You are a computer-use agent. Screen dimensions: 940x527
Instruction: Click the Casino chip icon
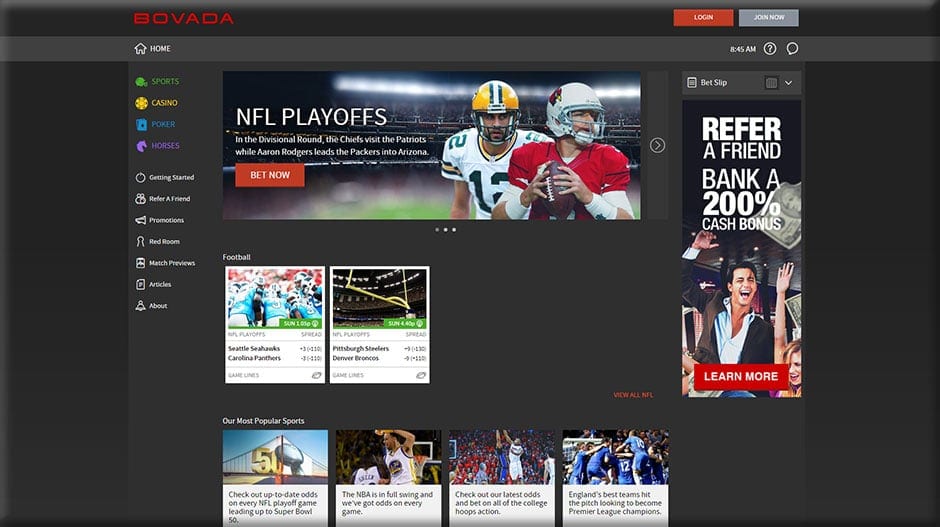(x=141, y=103)
